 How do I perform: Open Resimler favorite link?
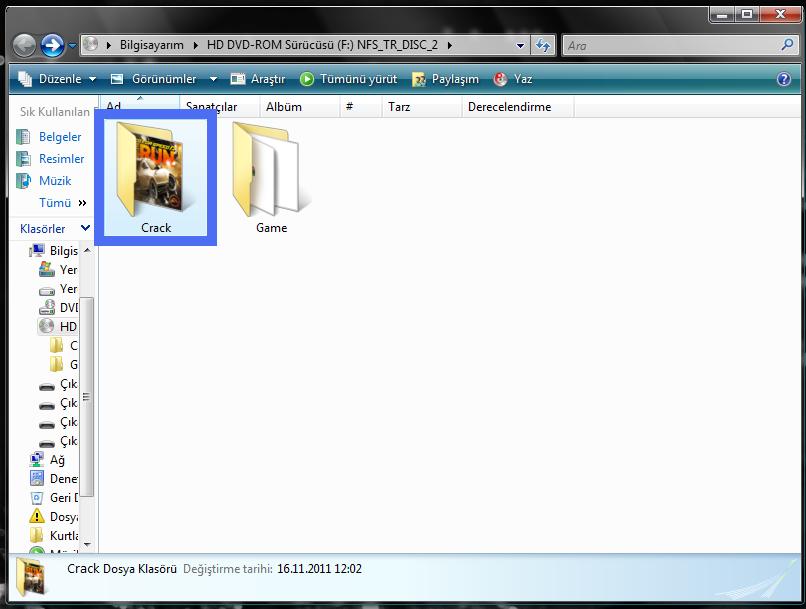point(50,159)
